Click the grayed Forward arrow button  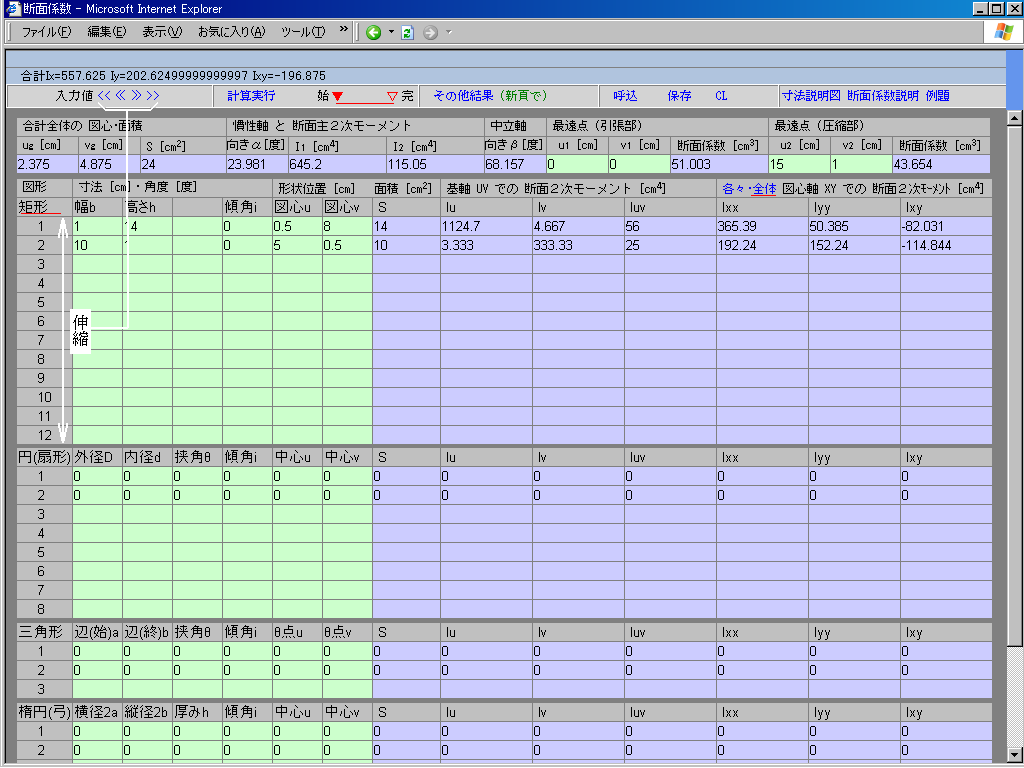431,32
